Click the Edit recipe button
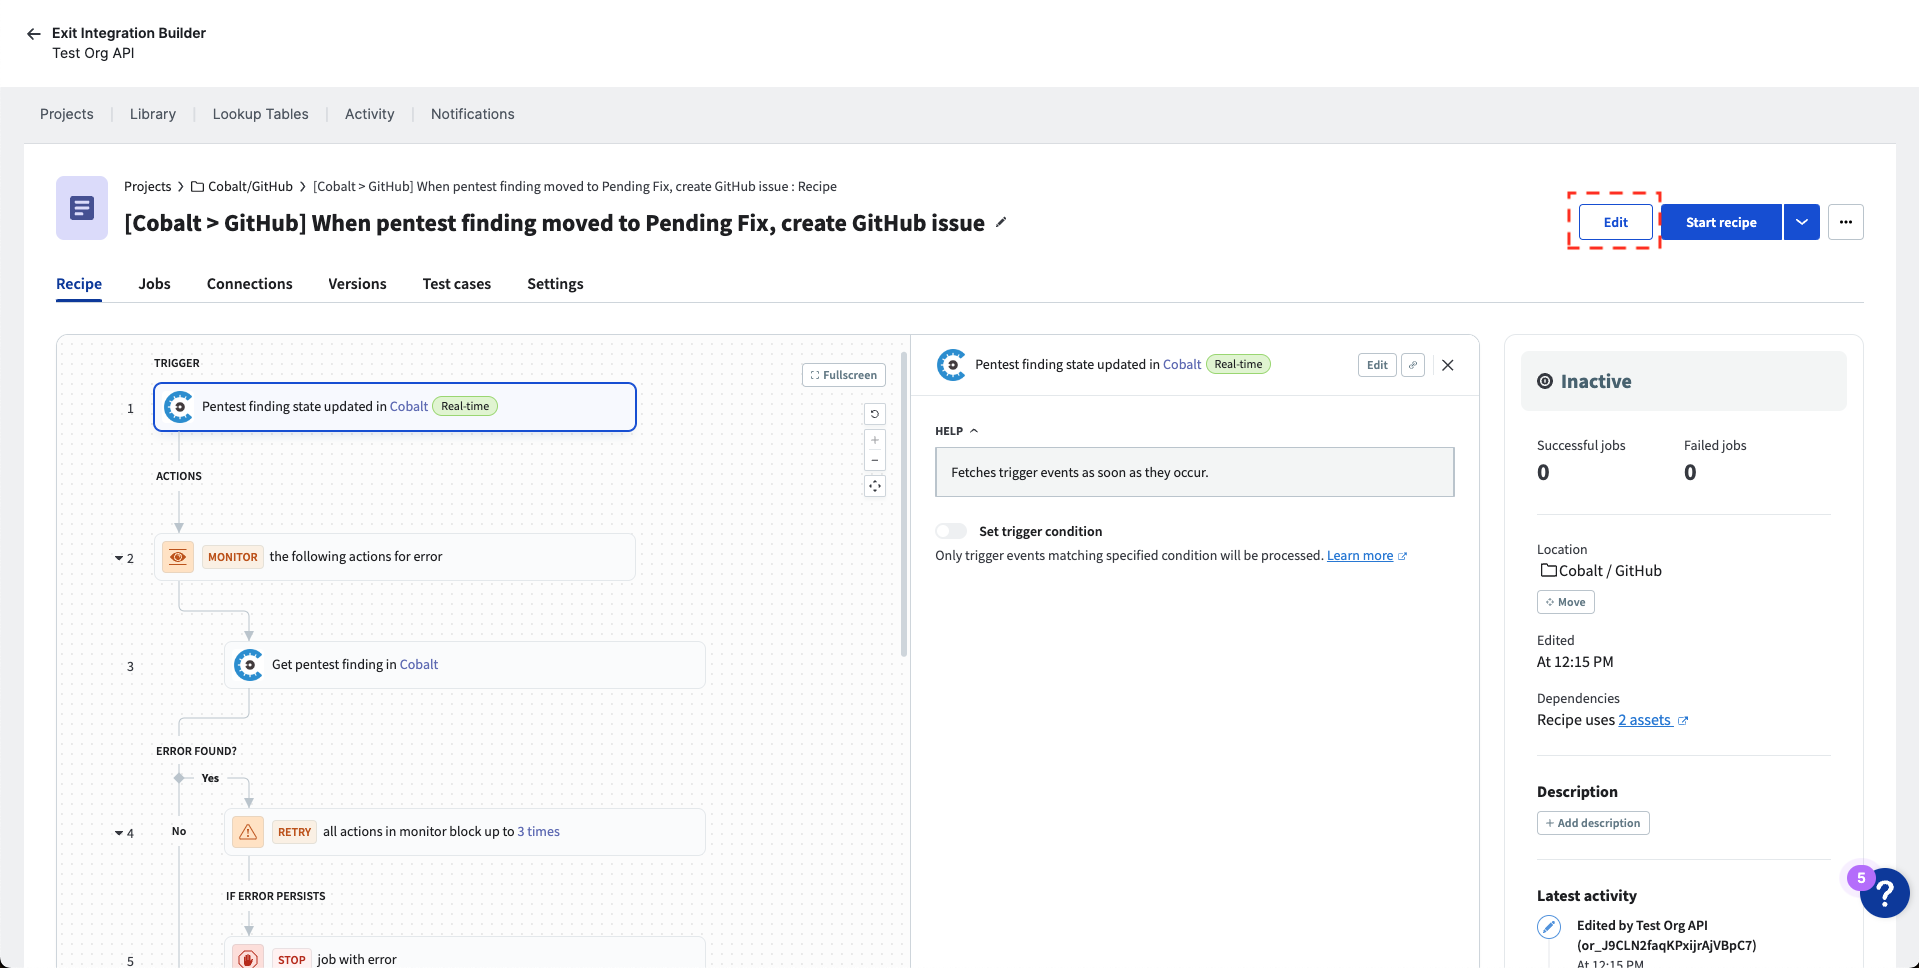The image size is (1919, 968). coord(1615,222)
